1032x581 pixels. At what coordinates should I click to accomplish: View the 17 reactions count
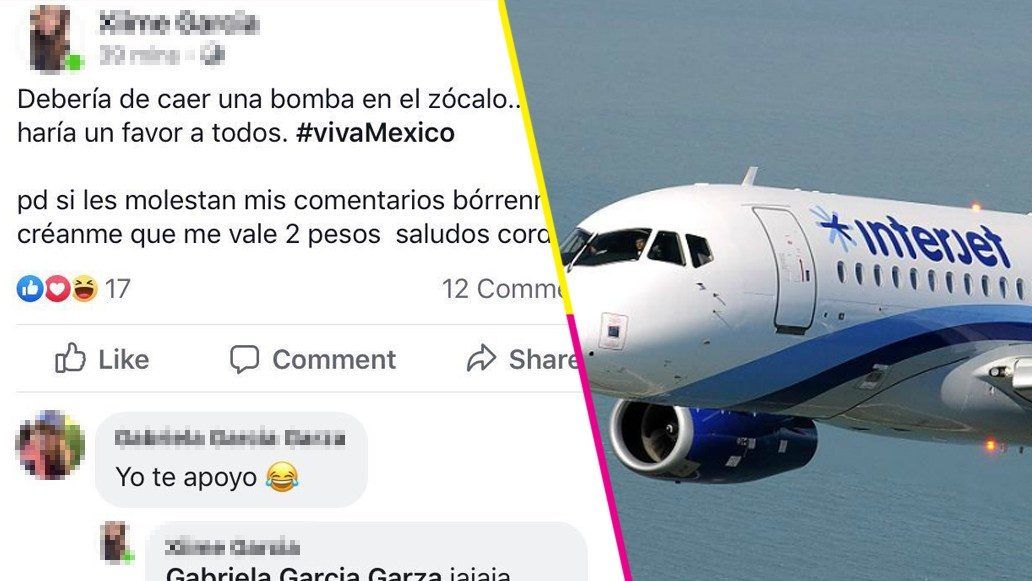(x=118, y=289)
